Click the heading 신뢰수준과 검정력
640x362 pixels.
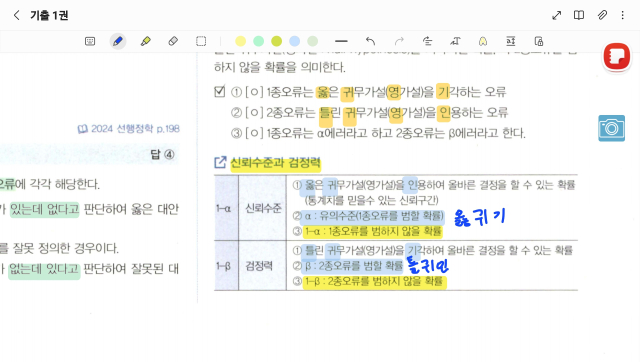(x=276, y=163)
